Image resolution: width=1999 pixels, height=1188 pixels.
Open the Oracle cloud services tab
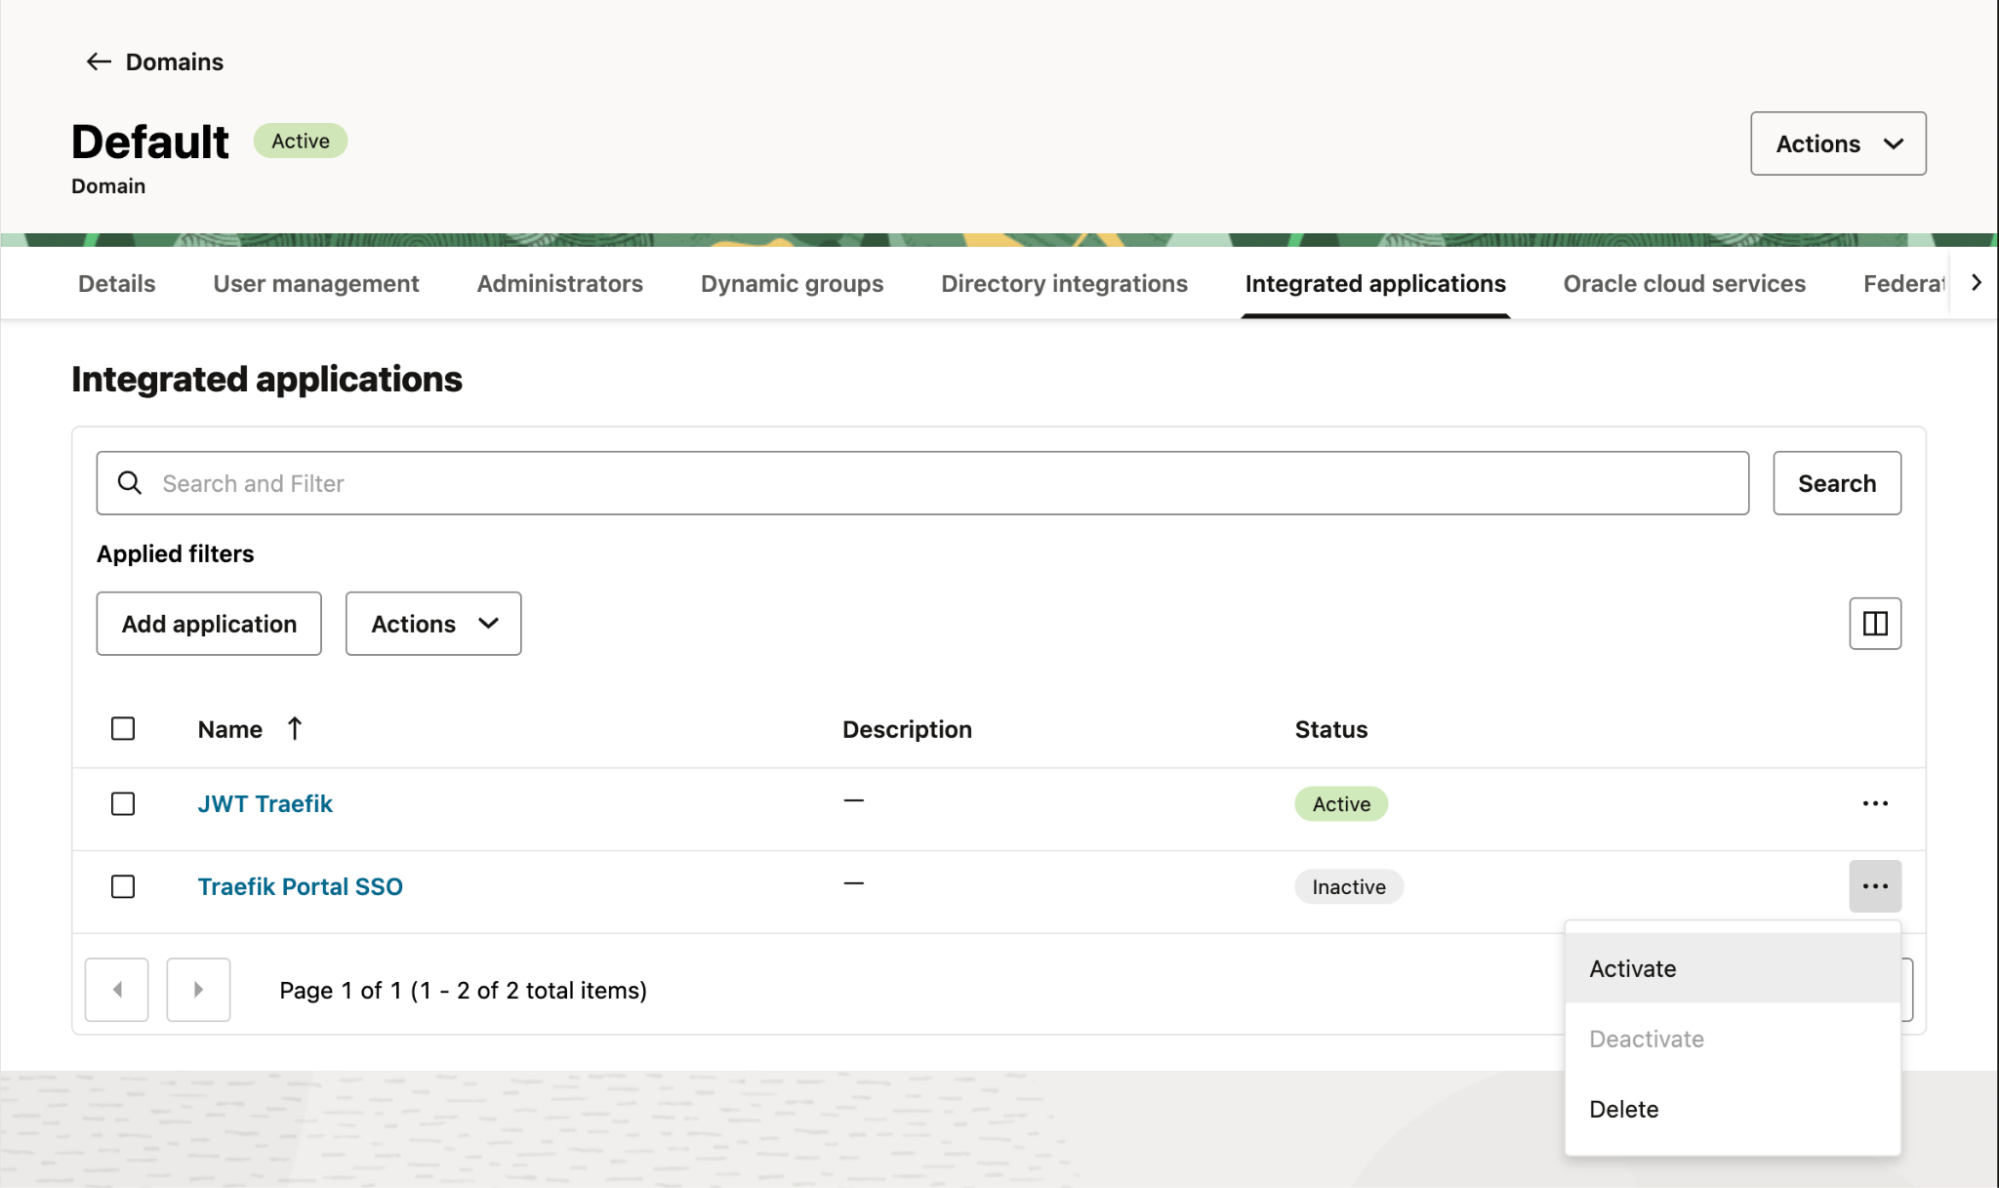point(1684,284)
